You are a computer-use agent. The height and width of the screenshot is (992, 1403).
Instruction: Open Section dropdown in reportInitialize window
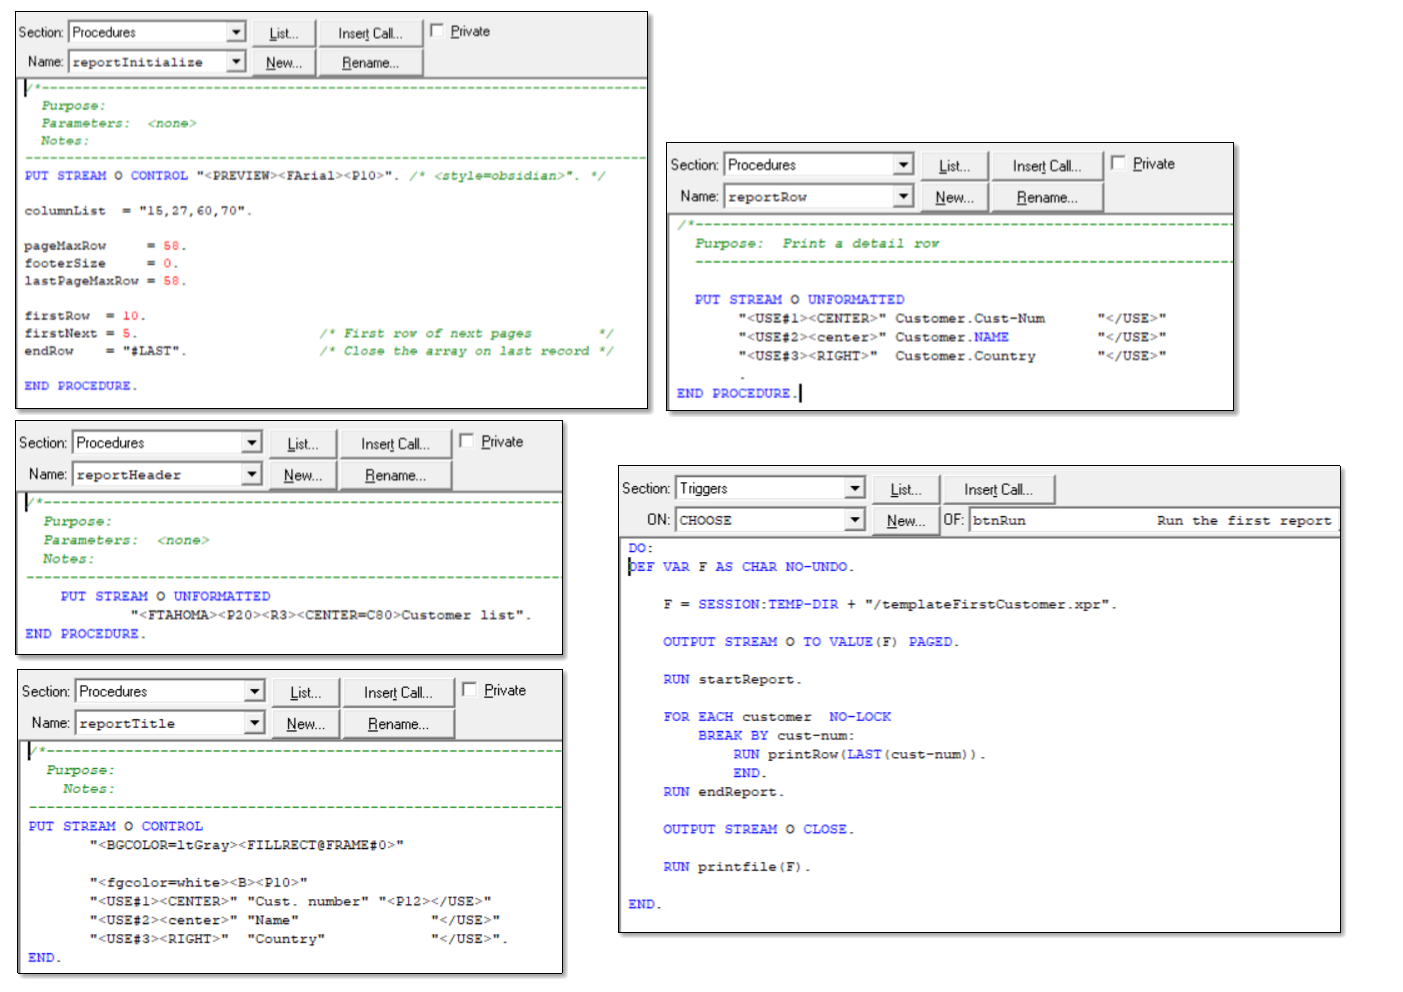pyautogui.click(x=236, y=32)
